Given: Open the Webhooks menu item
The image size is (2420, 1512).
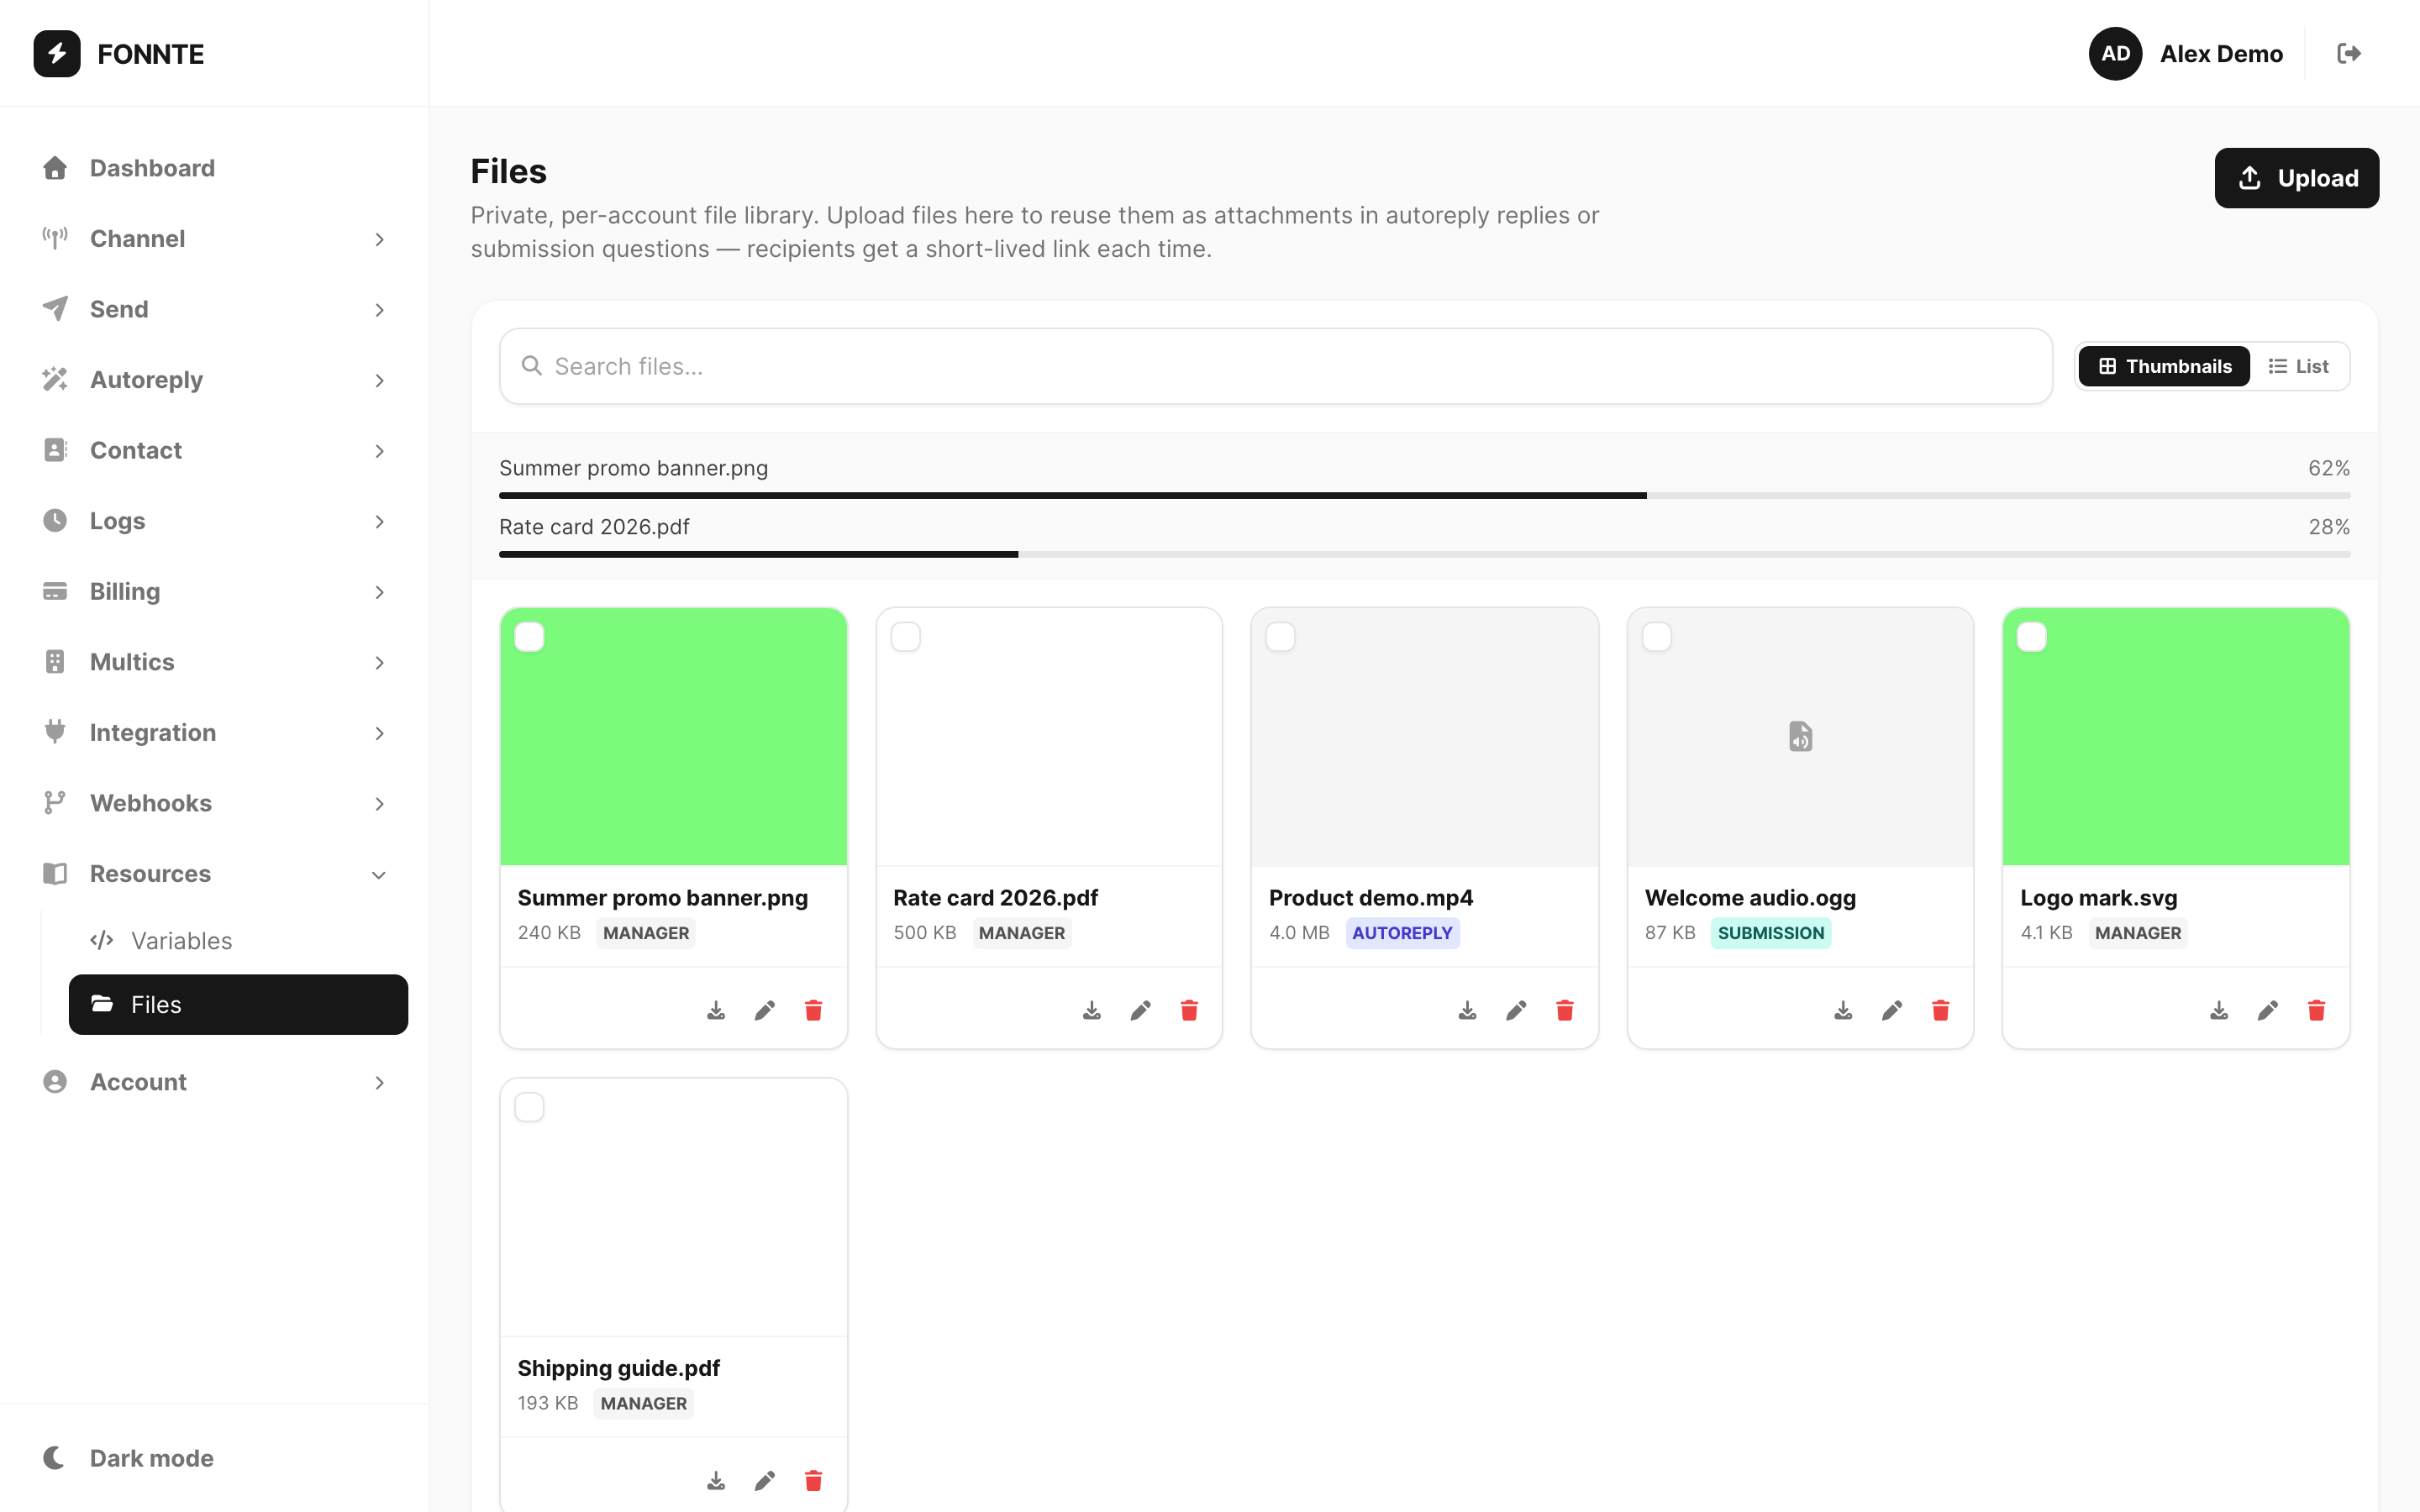Looking at the screenshot, I should tap(215, 803).
